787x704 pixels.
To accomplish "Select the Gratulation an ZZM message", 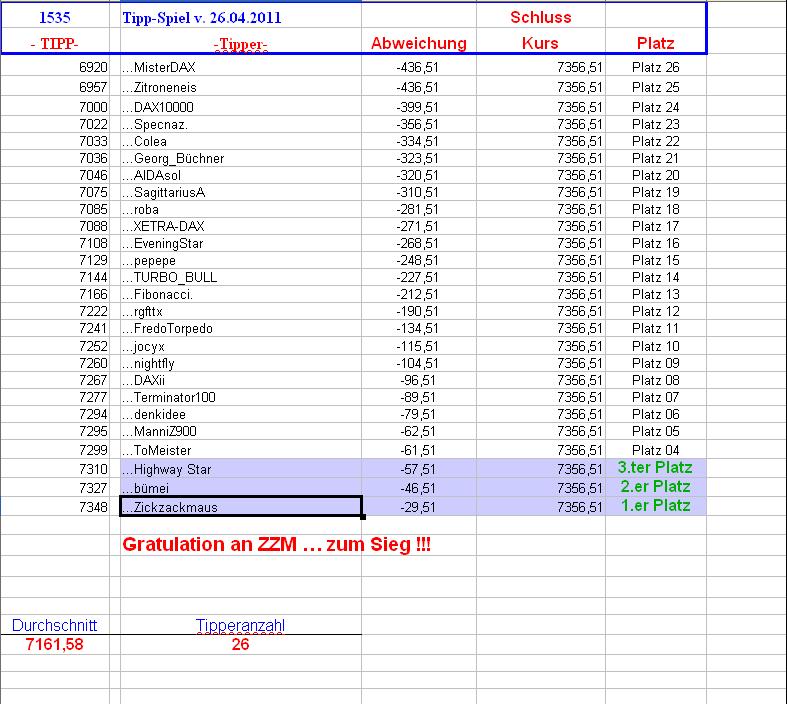I will click(277, 544).
